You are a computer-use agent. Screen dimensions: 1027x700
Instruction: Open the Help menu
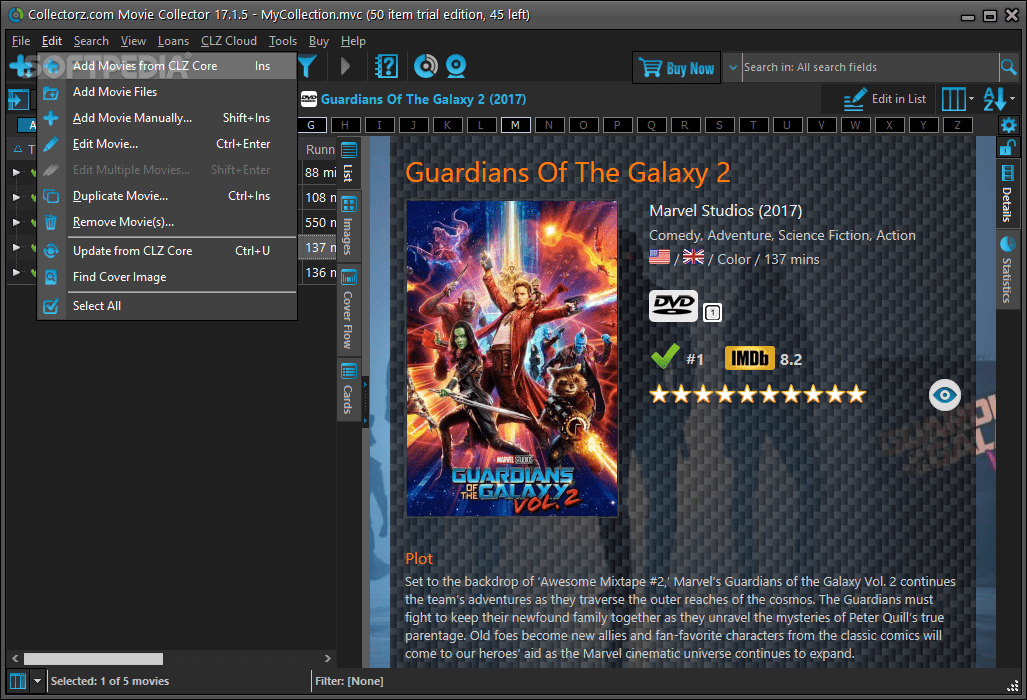pos(353,41)
